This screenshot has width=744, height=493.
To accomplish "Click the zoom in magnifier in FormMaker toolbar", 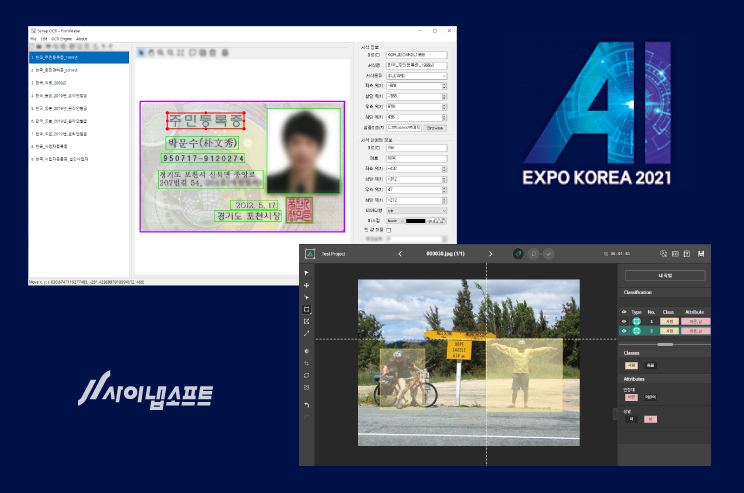I will [161, 53].
